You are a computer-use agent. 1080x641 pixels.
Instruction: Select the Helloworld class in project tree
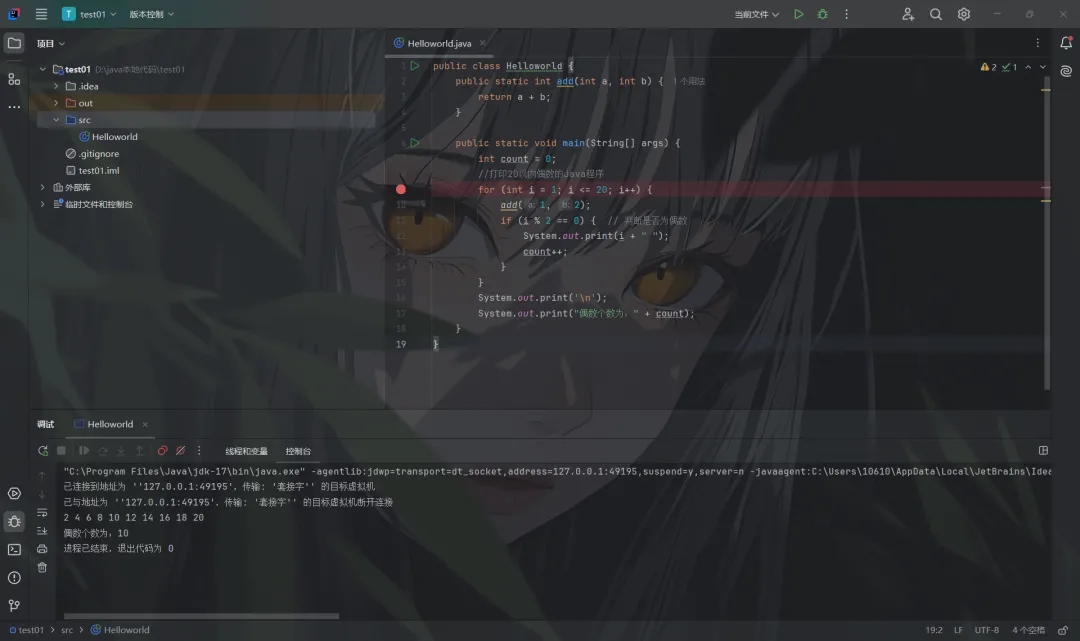tap(108, 136)
